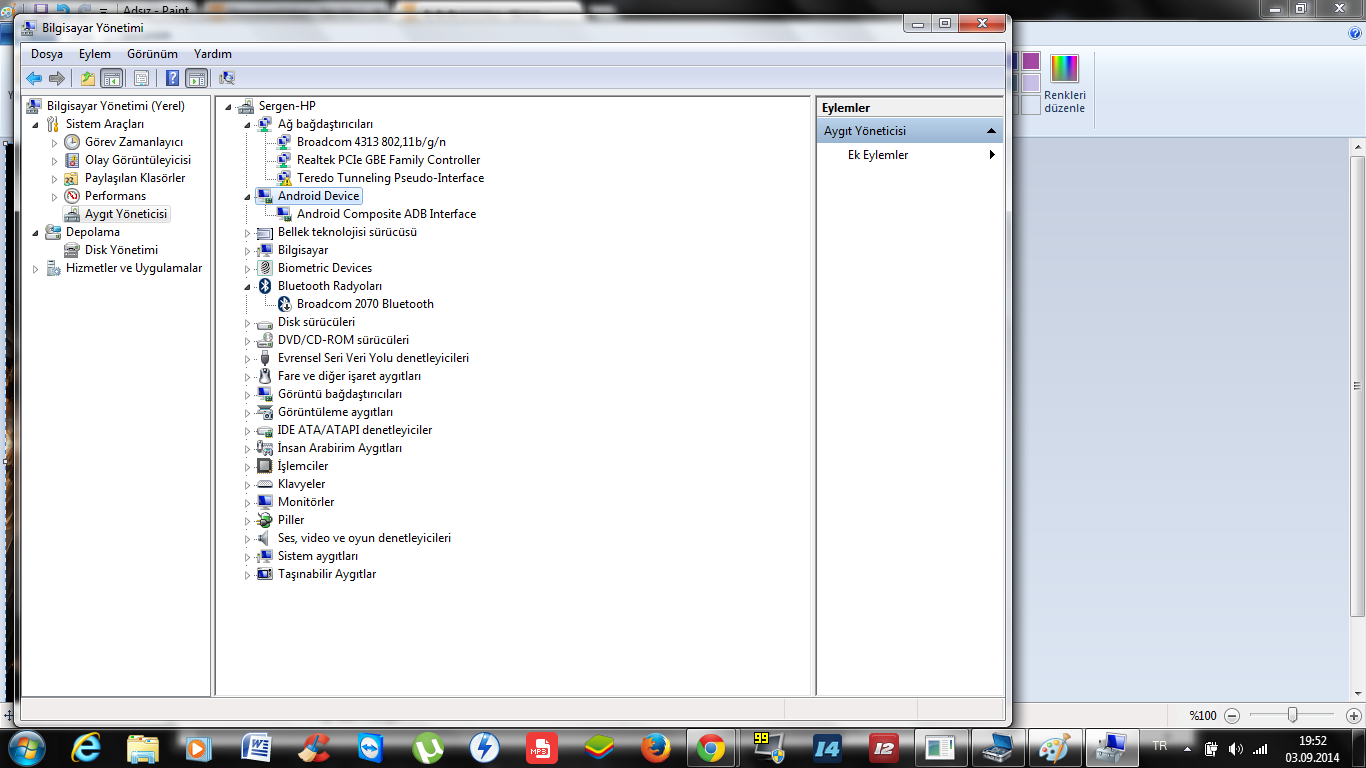Image resolution: width=1366 pixels, height=768 pixels.
Task: Launch Mozilla Firefox from the taskbar
Action: 655,747
